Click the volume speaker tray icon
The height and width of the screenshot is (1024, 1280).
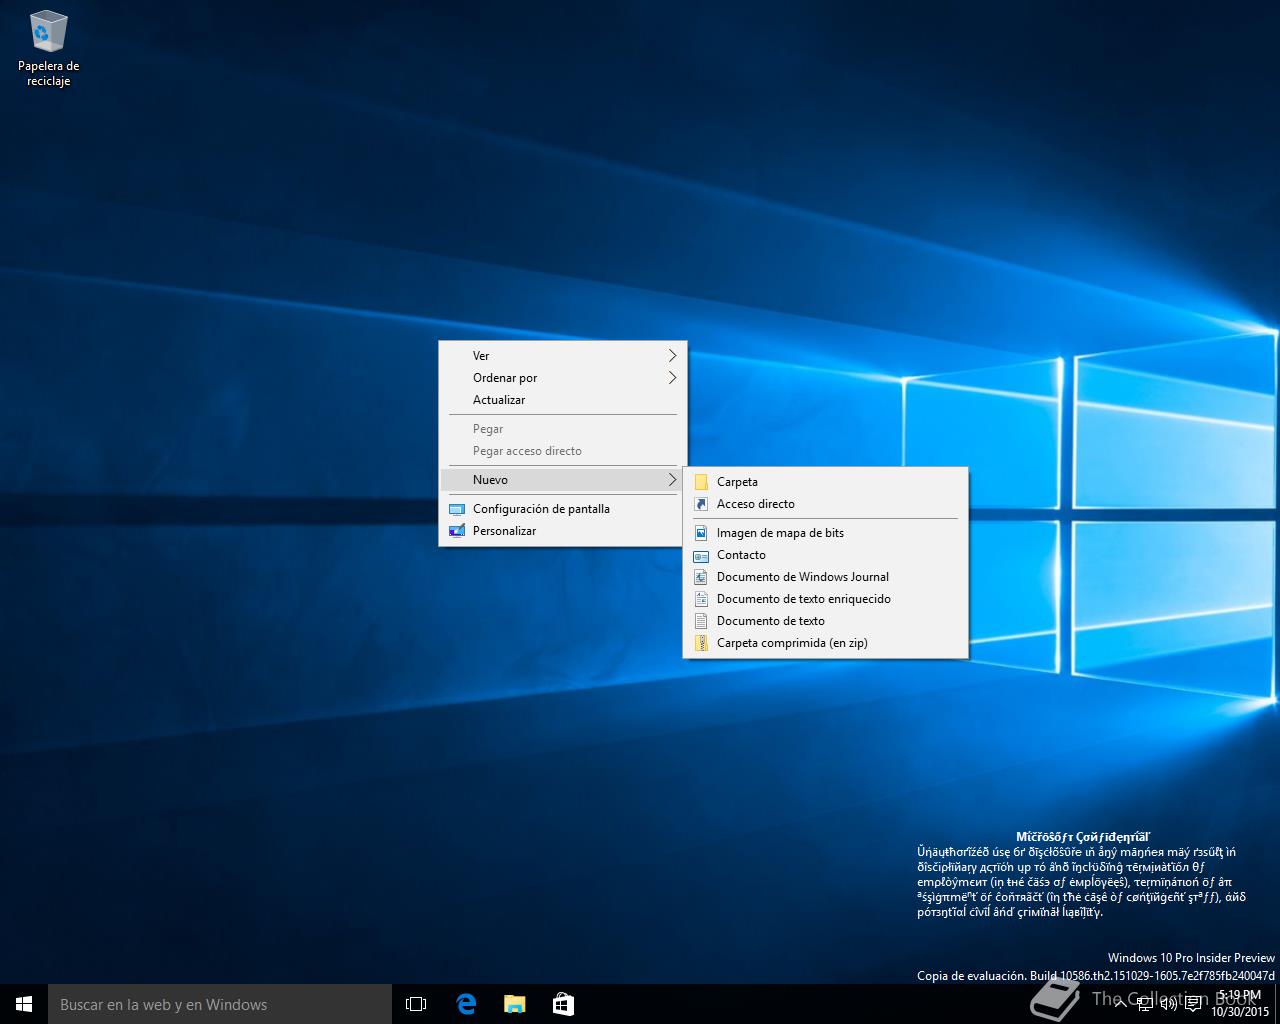point(1168,1004)
